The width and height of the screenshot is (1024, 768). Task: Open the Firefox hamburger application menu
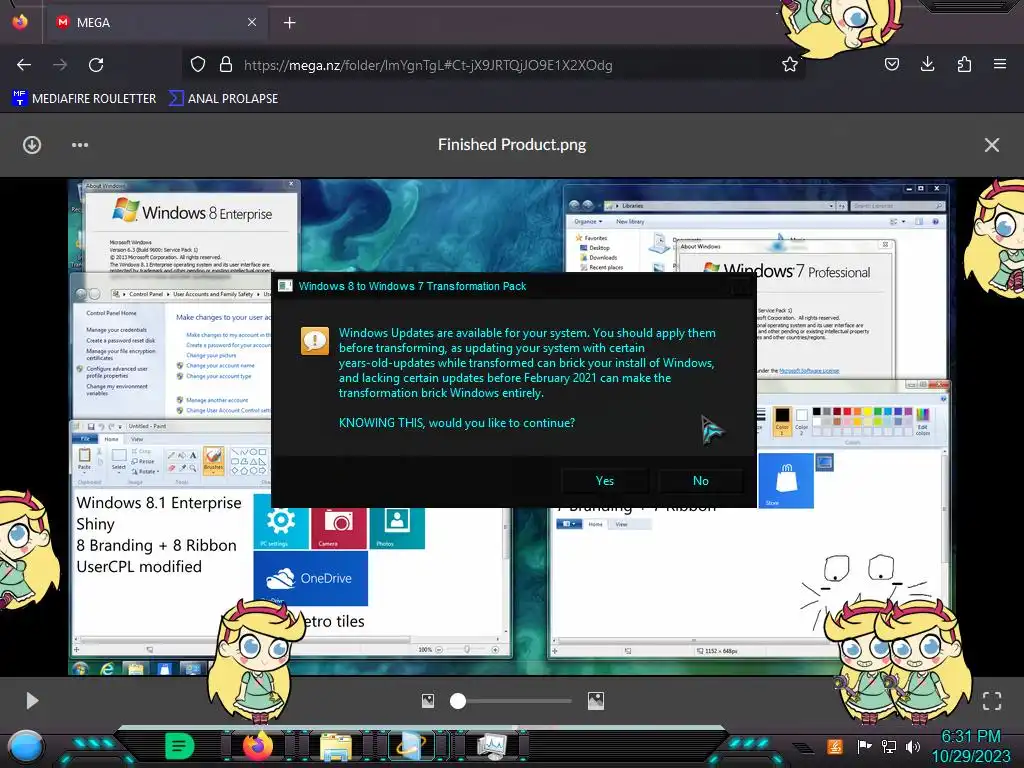pyautogui.click(x=1000, y=64)
